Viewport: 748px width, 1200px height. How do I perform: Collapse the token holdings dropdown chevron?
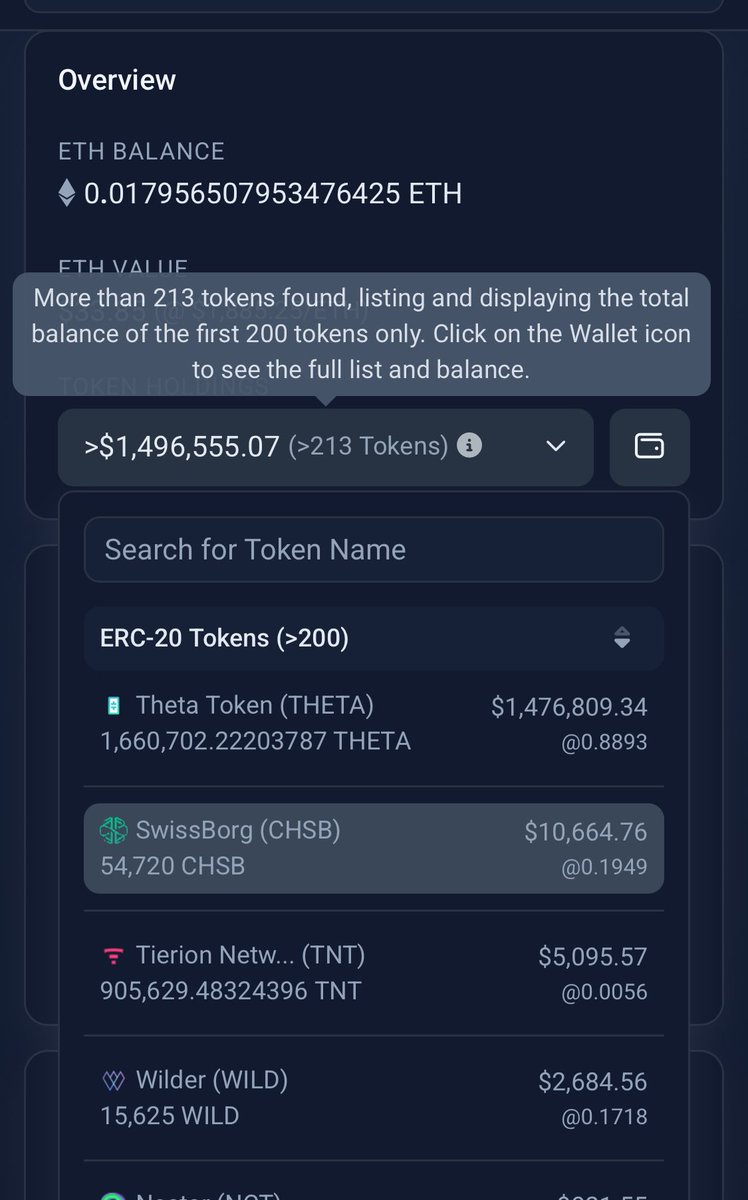point(556,446)
